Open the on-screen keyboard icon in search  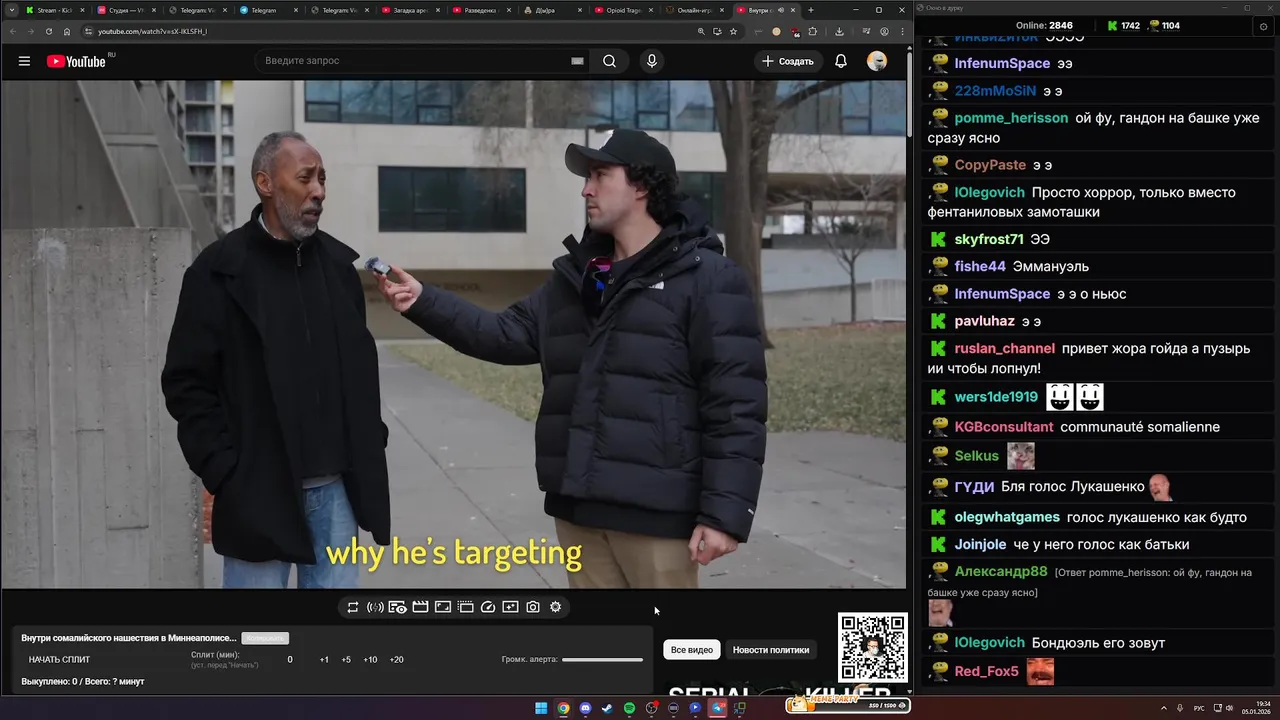[x=577, y=61]
